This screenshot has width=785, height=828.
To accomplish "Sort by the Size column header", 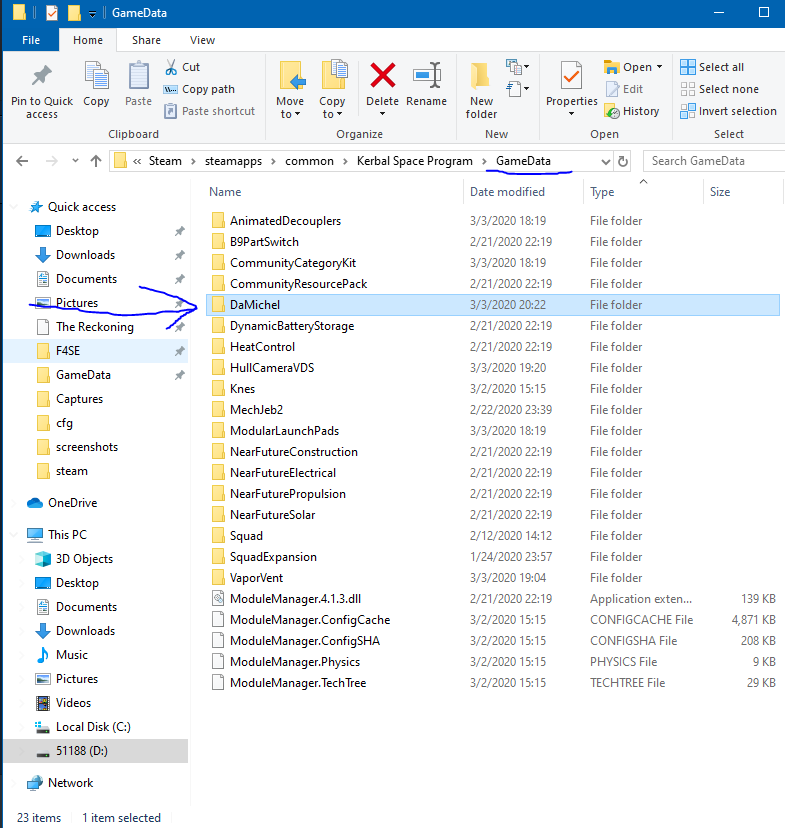I will [x=720, y=192].
